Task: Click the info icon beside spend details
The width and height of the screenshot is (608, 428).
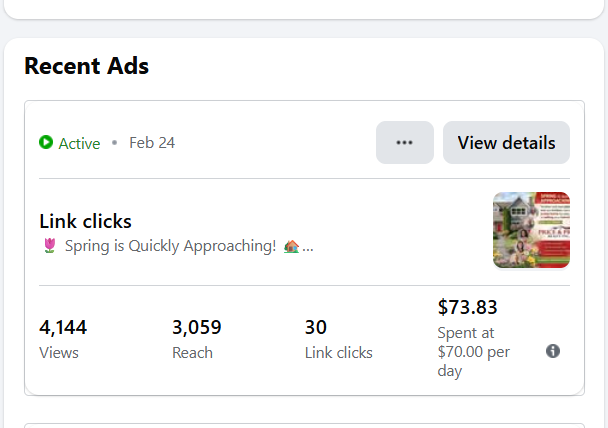Action: (x=553, y=351)
